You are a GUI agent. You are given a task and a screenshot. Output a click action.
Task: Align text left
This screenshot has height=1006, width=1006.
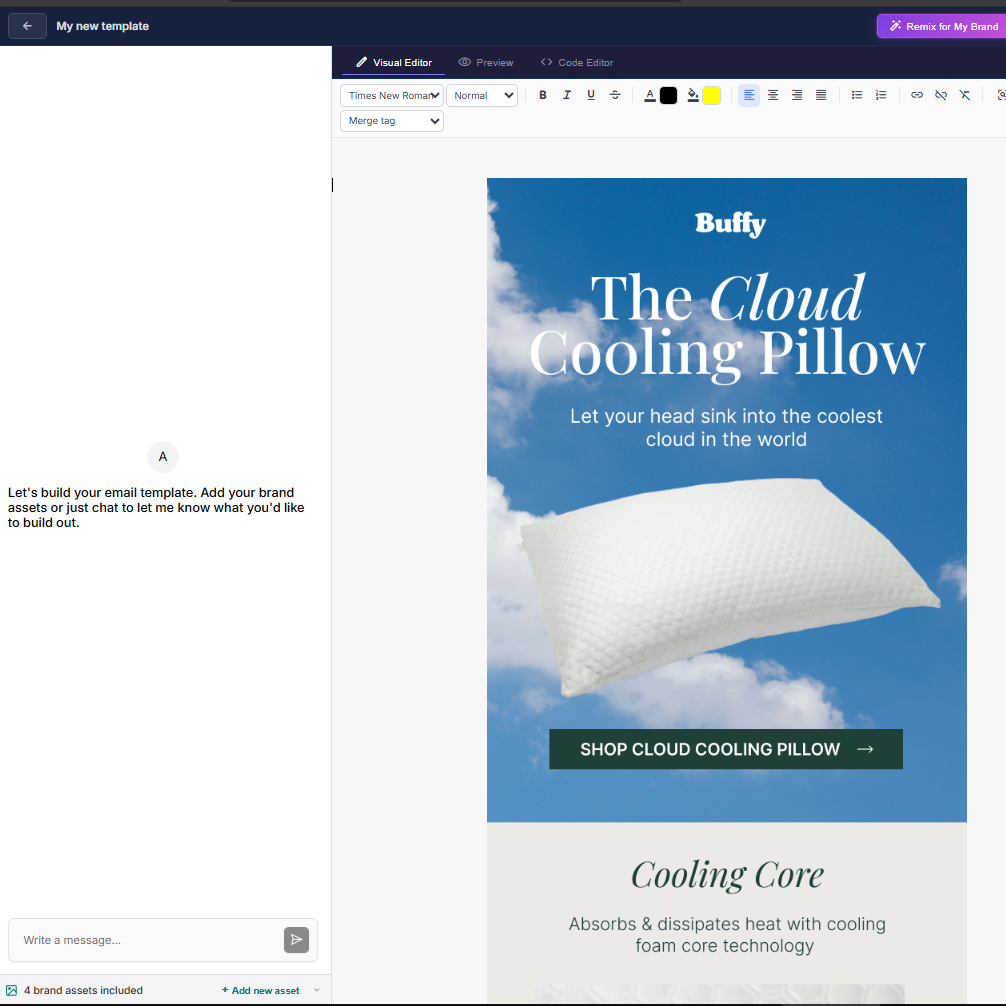coord(749,95)
